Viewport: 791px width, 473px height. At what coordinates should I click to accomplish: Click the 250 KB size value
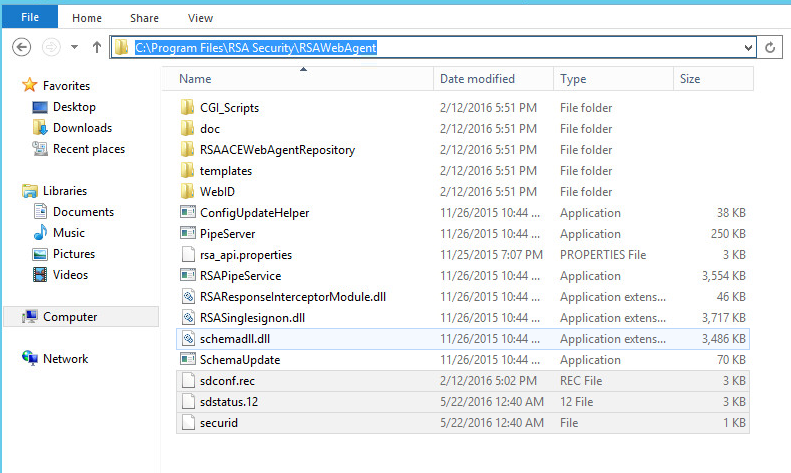tap(728, 234)
